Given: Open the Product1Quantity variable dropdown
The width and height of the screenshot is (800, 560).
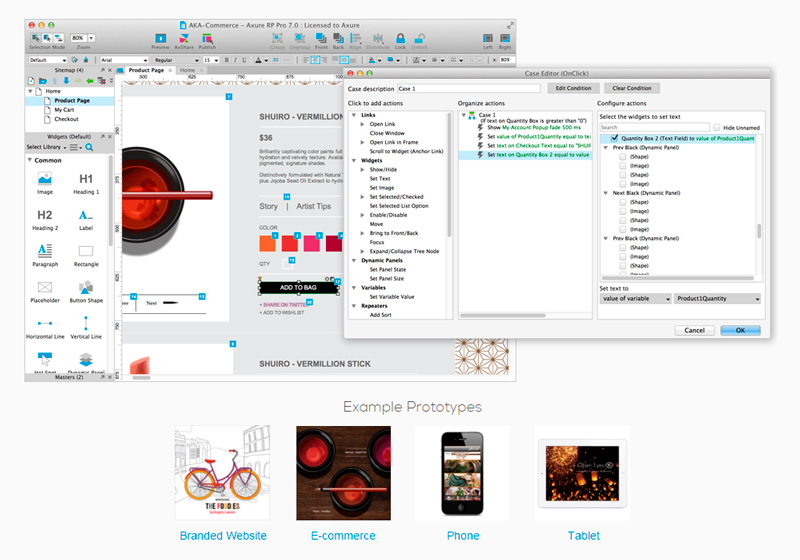Looking at the screenshot, I should click(x=716, y=298).
